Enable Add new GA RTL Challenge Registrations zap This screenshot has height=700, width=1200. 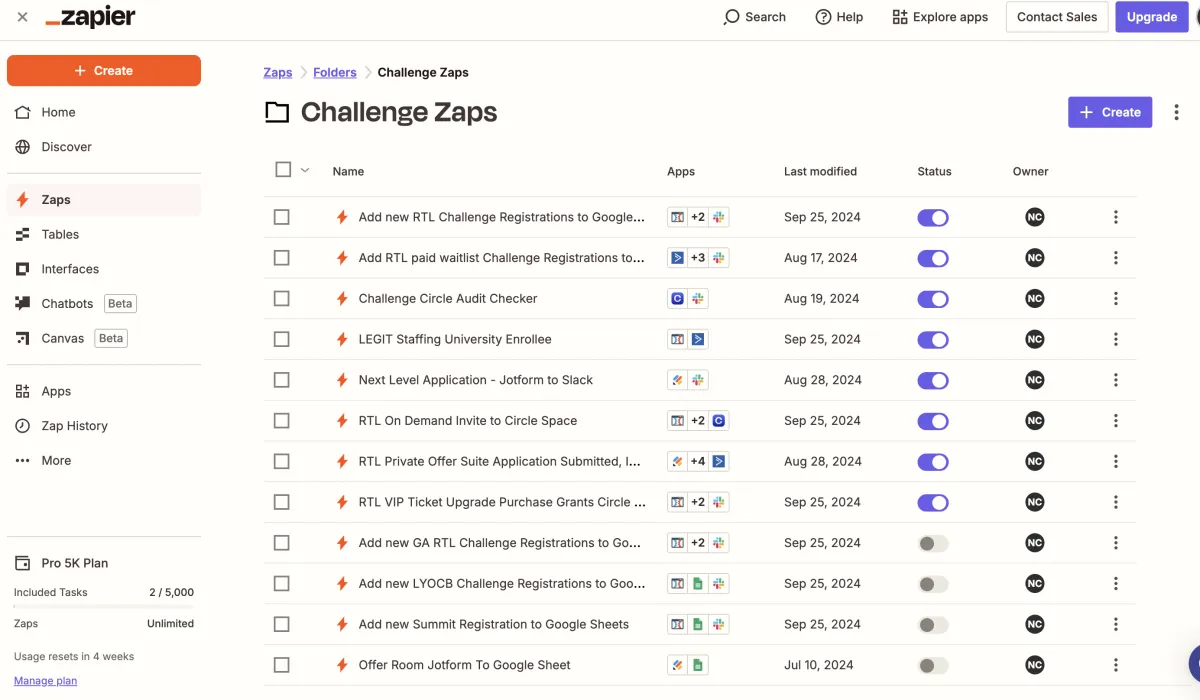[933, 543]
